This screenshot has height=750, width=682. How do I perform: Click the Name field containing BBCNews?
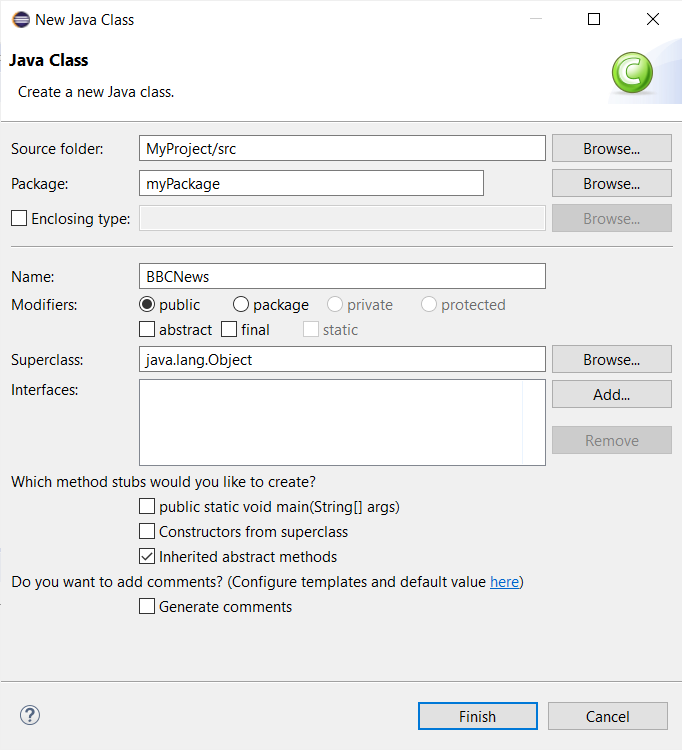tap(342, 276)
